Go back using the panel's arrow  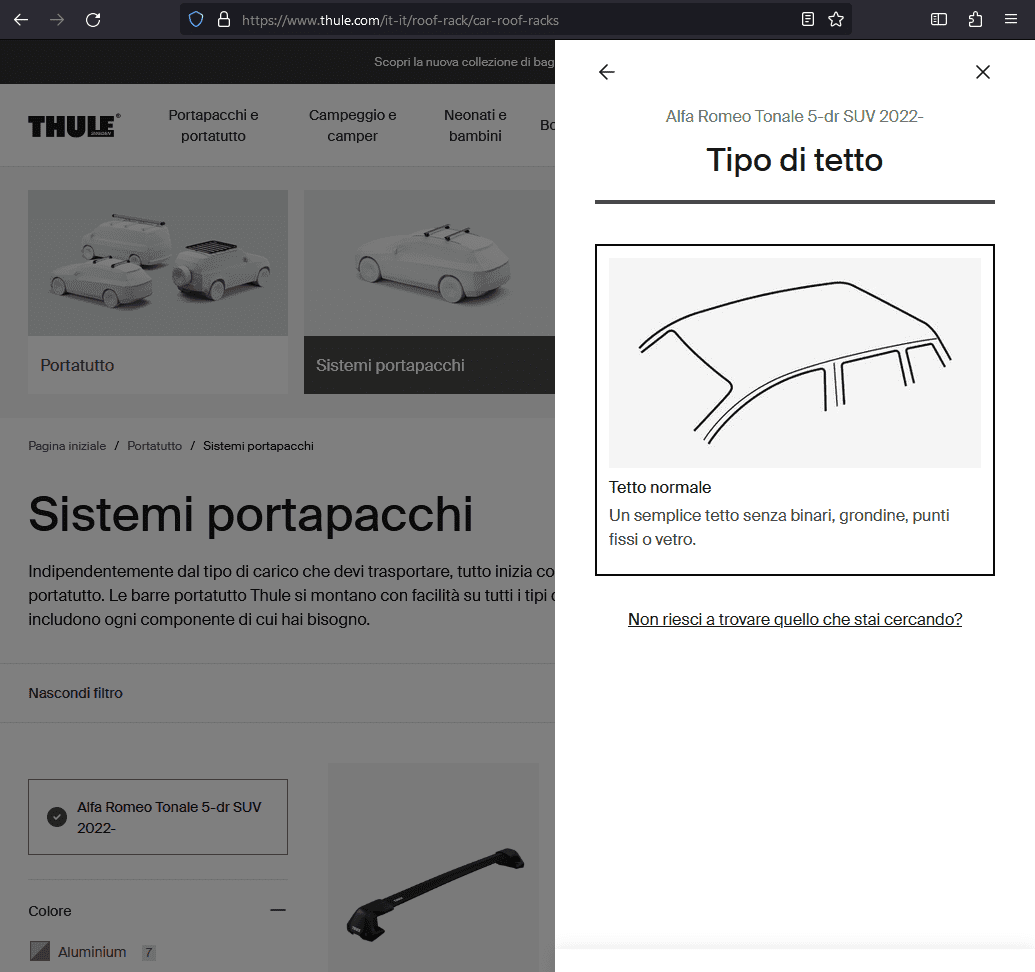(606, 72)
